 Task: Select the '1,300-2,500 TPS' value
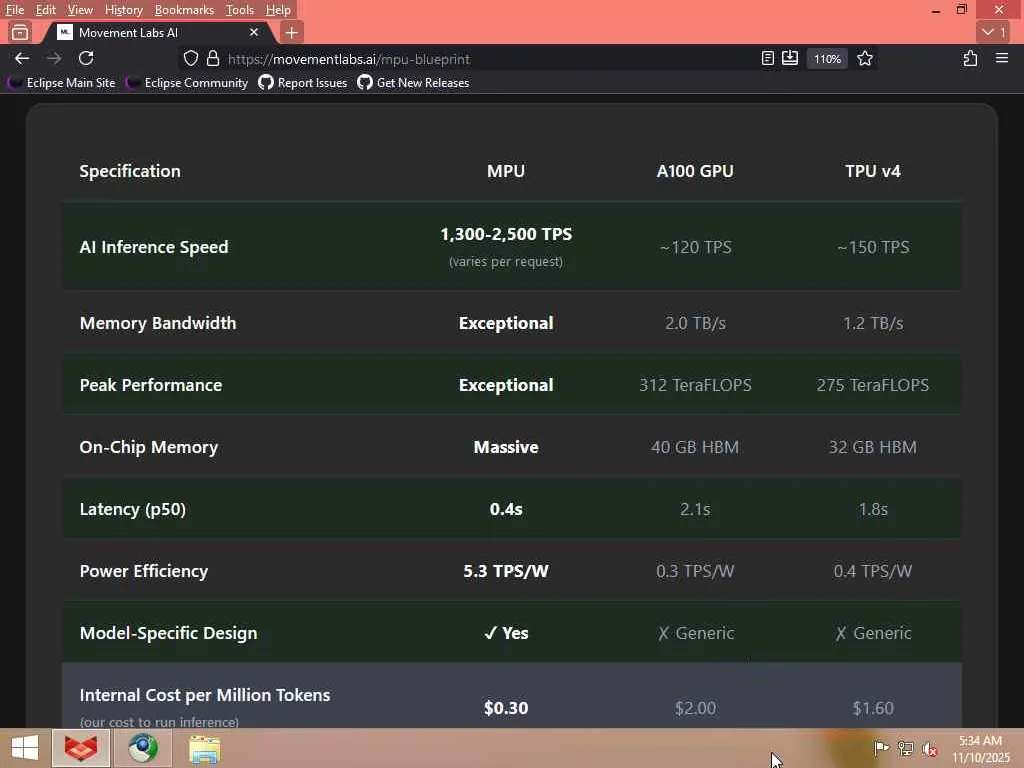505,234
